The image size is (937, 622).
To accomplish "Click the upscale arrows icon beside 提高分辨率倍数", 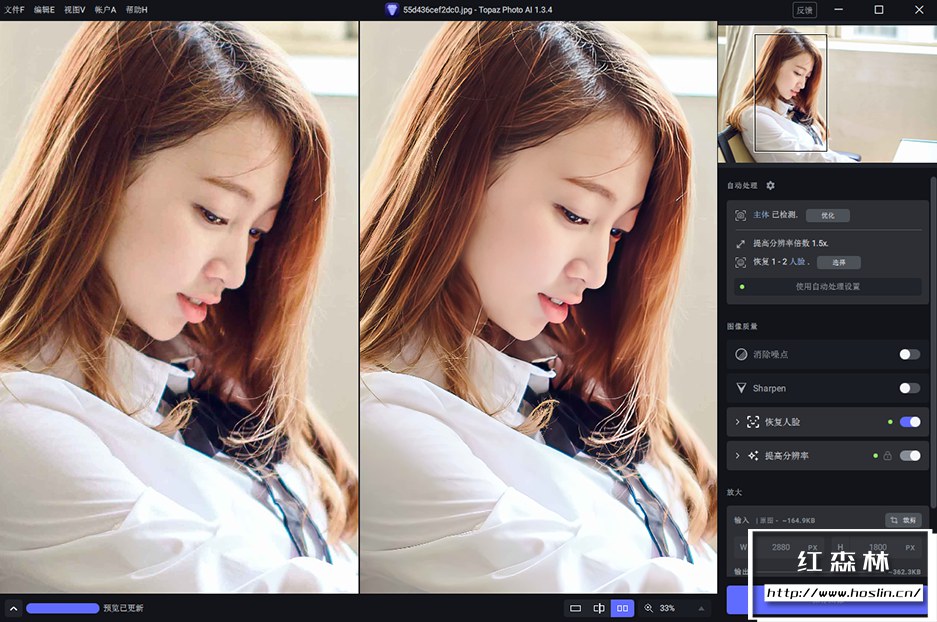I will pyautogui.click(x=740, y=243).
